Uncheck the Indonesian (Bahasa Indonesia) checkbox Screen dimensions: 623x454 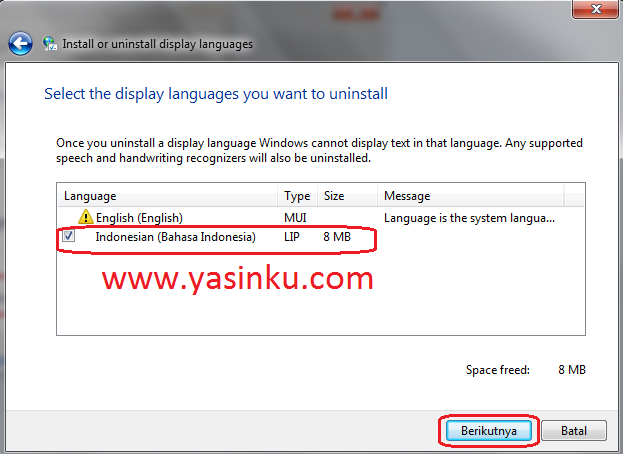tap(68, 236)
